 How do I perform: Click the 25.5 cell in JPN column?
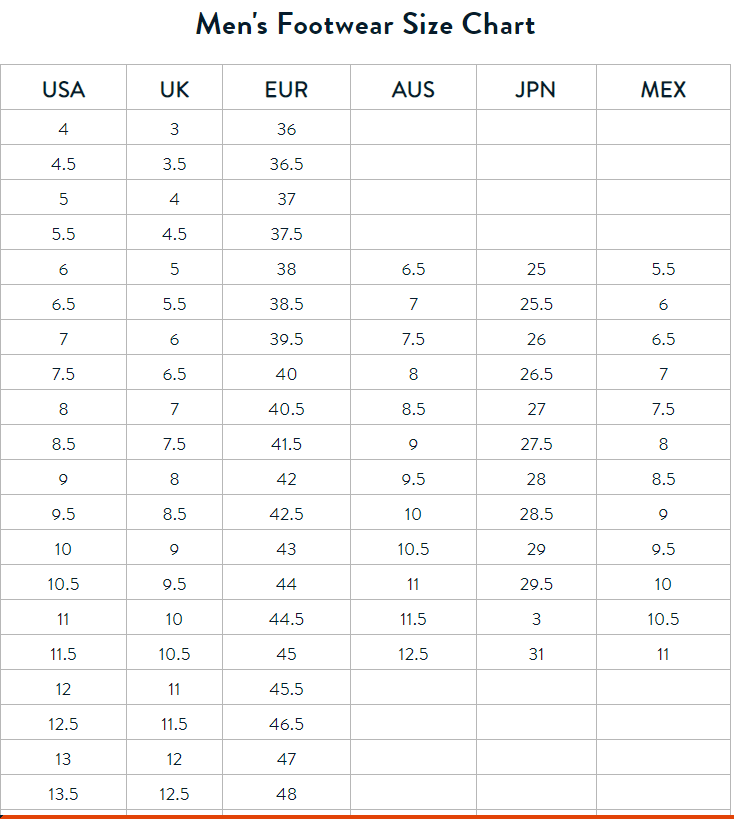[x=536, y=304]
